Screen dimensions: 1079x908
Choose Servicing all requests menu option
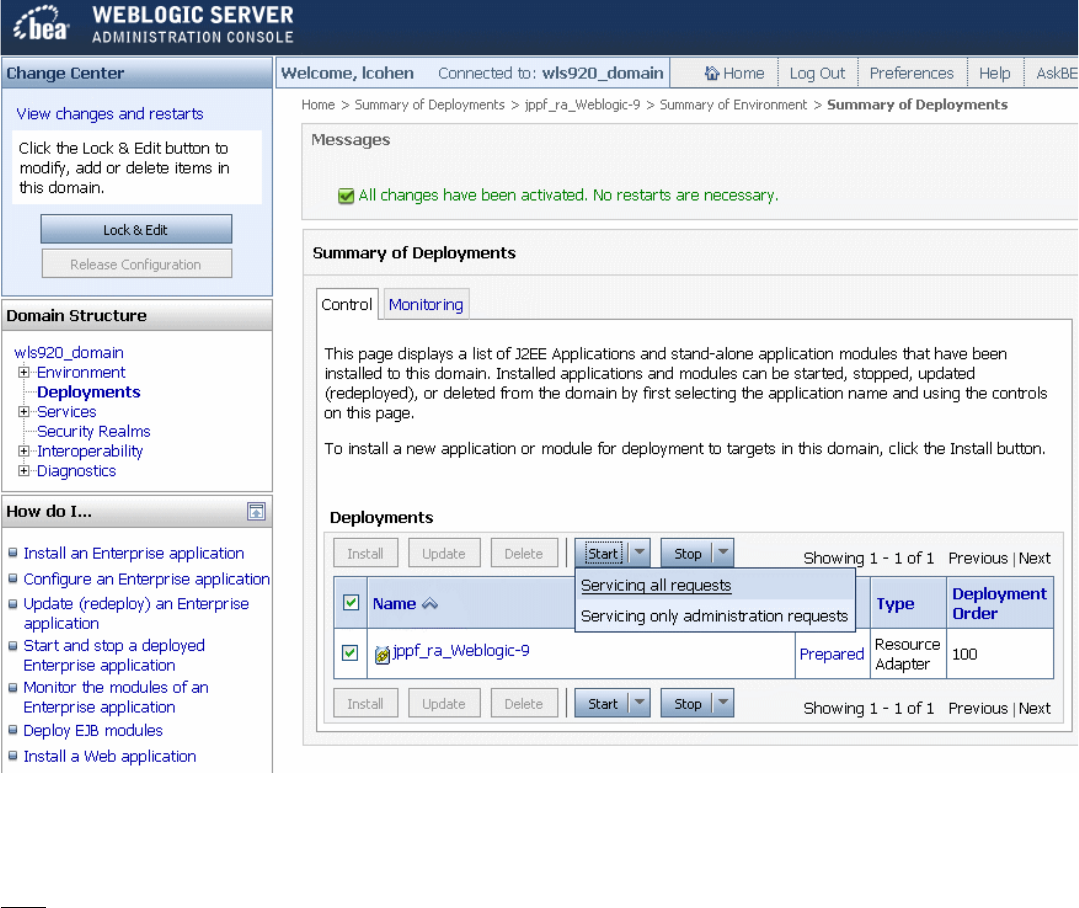[655, 585]
